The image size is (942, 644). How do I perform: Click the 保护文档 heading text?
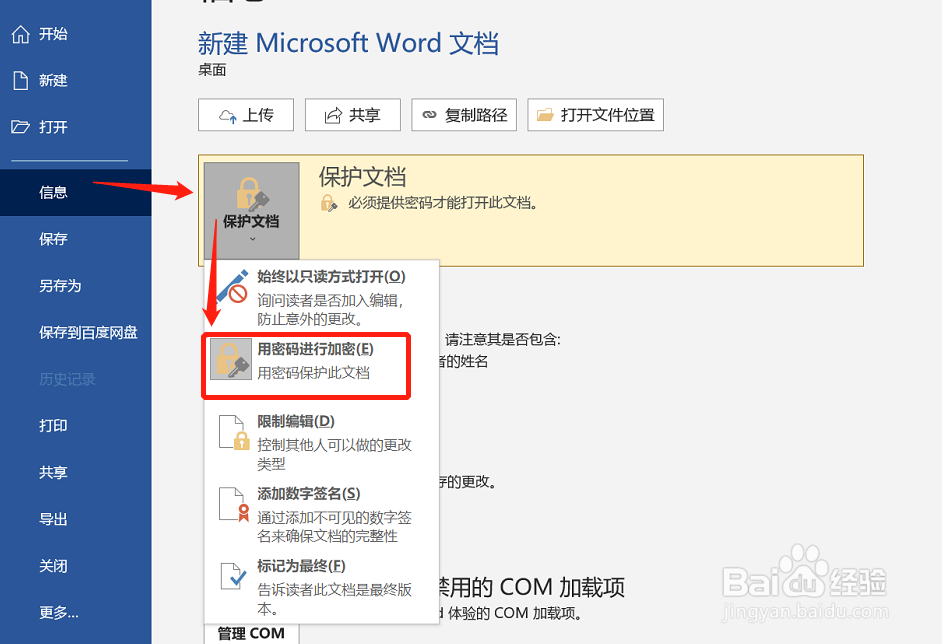coord(362,177)
